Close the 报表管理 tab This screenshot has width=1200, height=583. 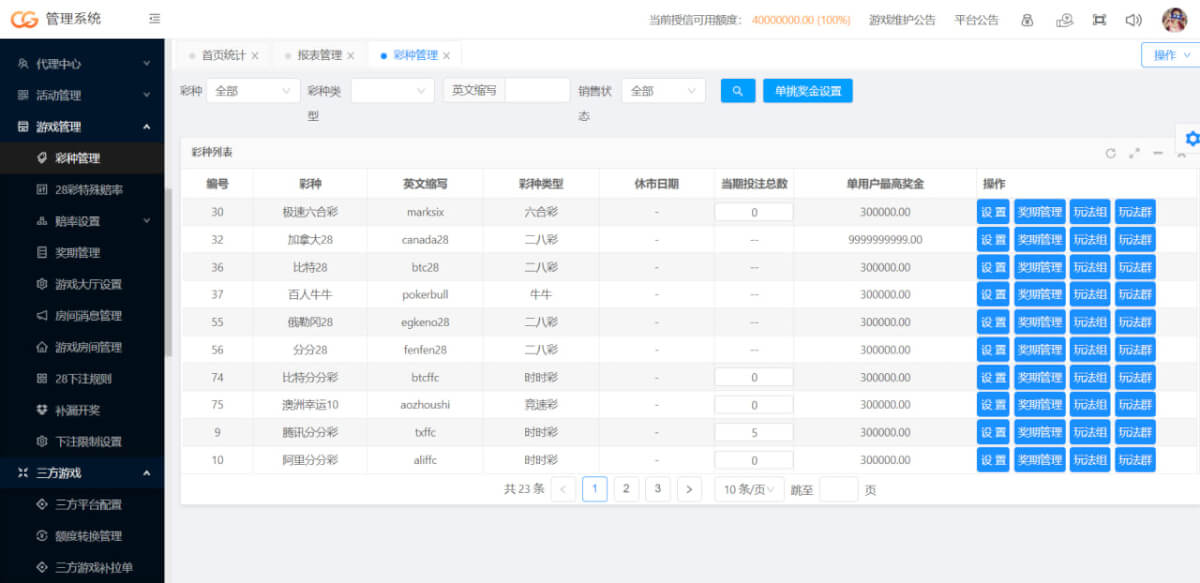click(350, 56)
